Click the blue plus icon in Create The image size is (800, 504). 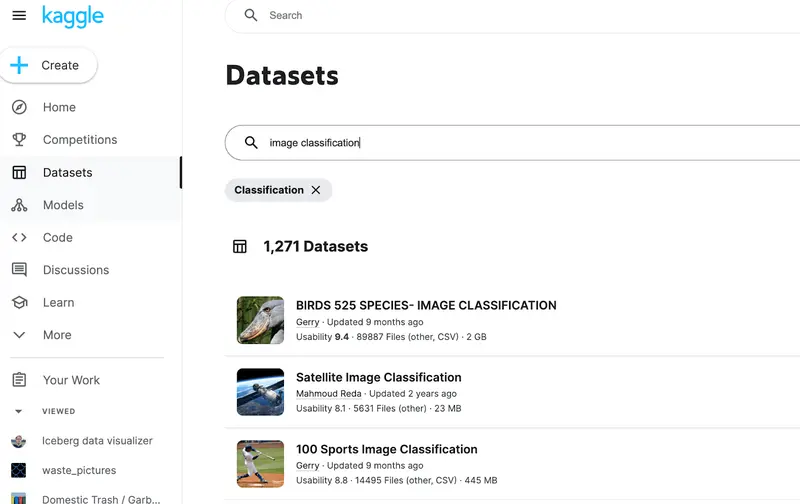coord(19,65)
